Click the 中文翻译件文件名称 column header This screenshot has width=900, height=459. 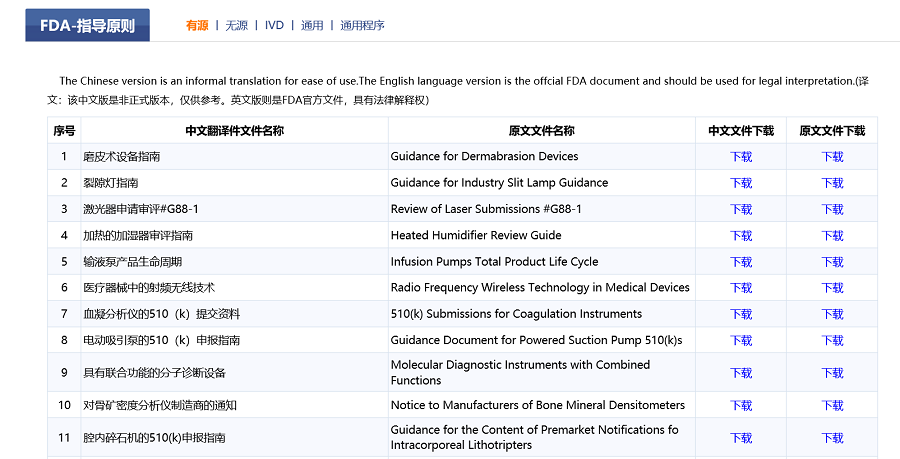235,131
